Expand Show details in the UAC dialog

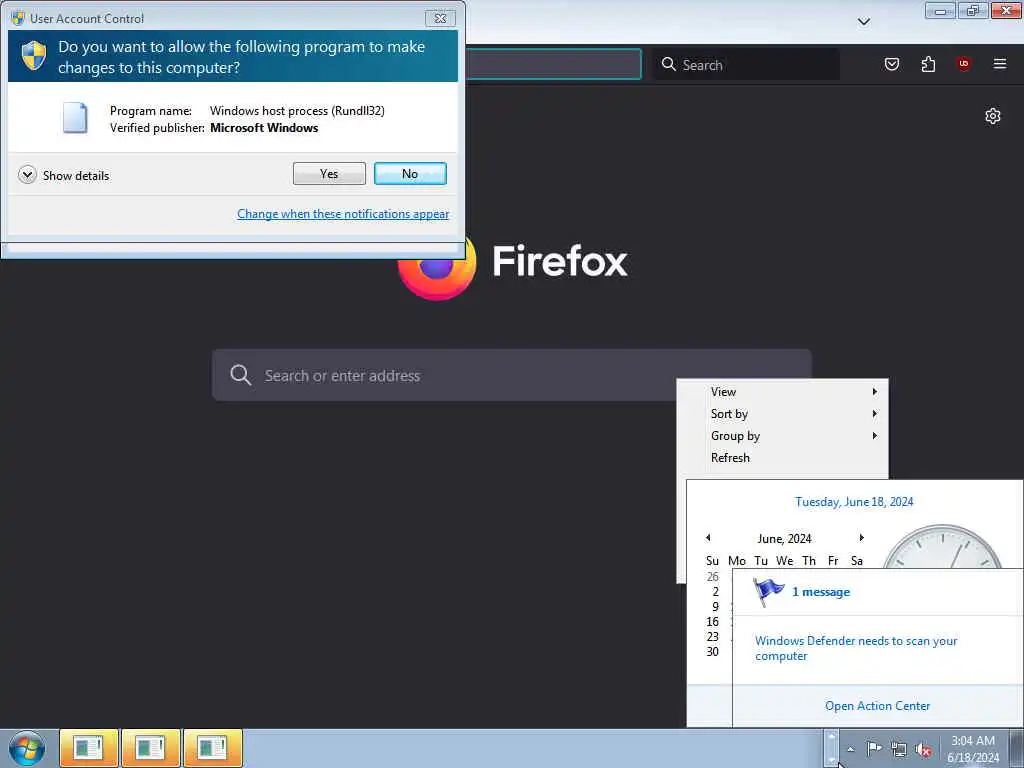(x=64, y=175)
